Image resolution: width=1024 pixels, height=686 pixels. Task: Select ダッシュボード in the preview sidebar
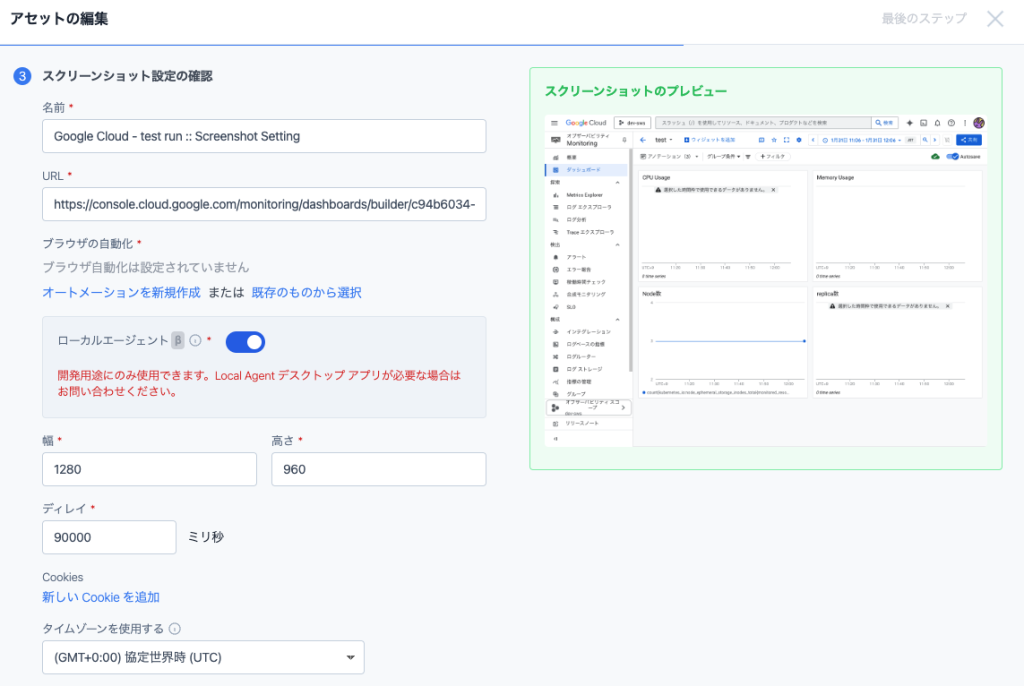(585, 171)
